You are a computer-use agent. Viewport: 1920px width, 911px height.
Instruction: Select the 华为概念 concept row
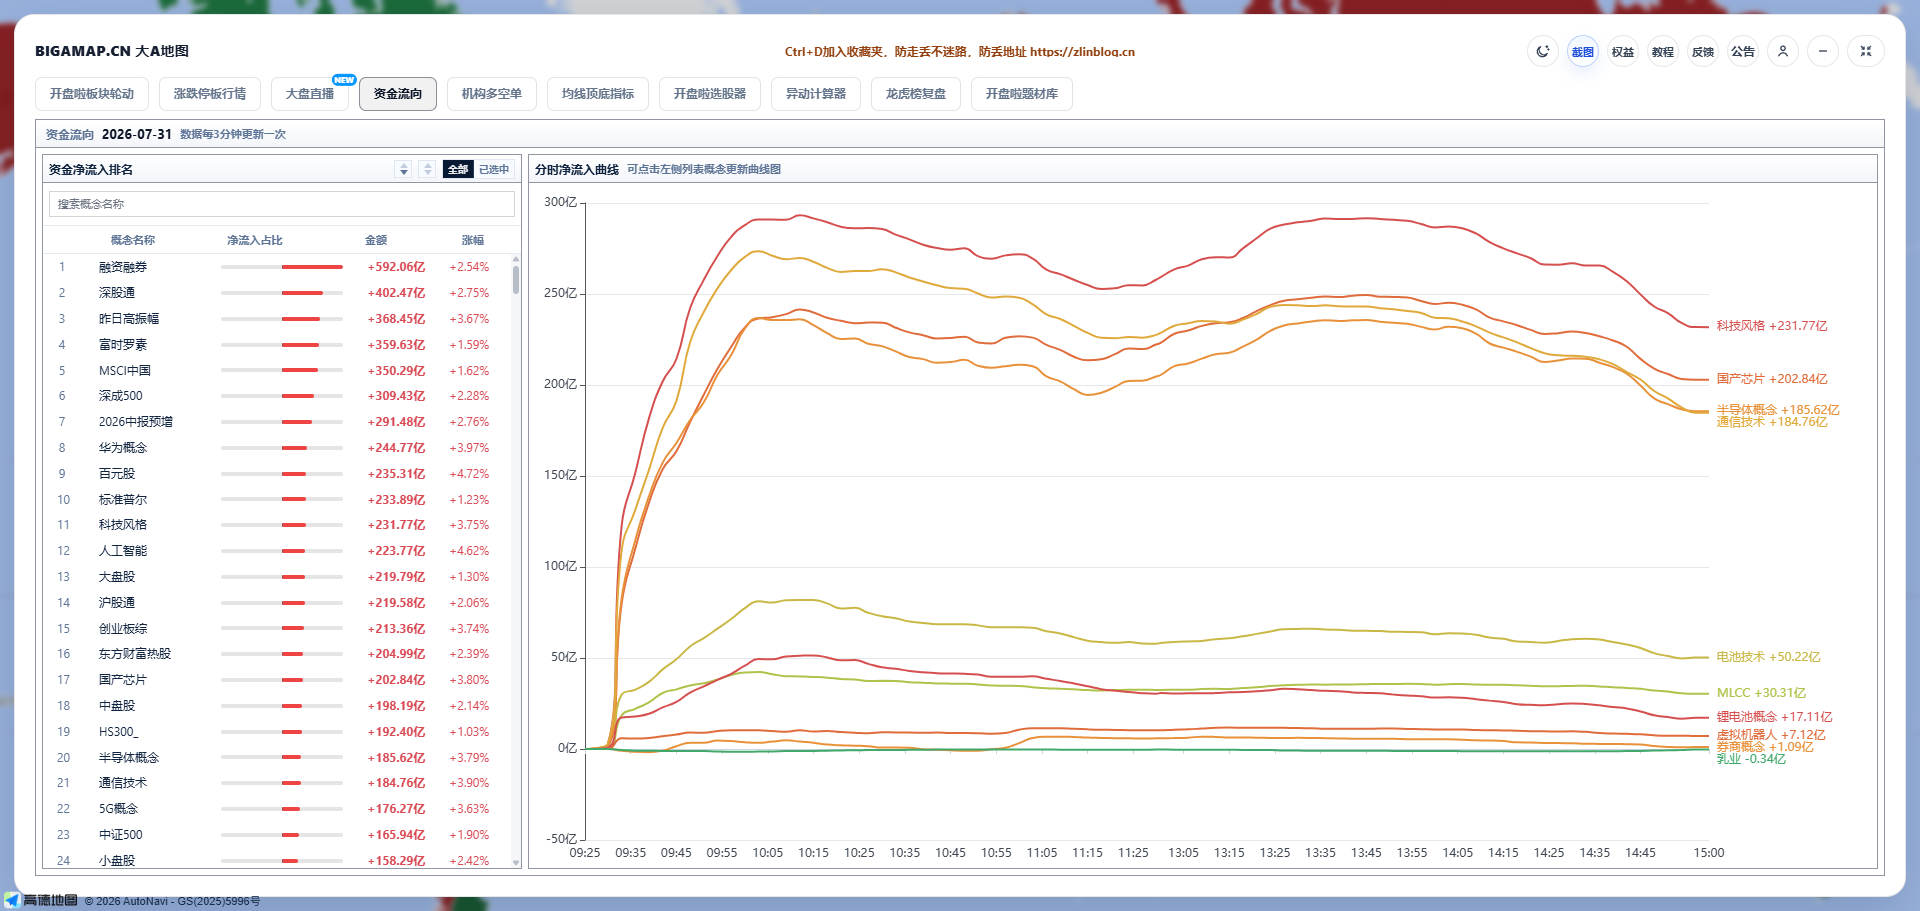[277, 448]
